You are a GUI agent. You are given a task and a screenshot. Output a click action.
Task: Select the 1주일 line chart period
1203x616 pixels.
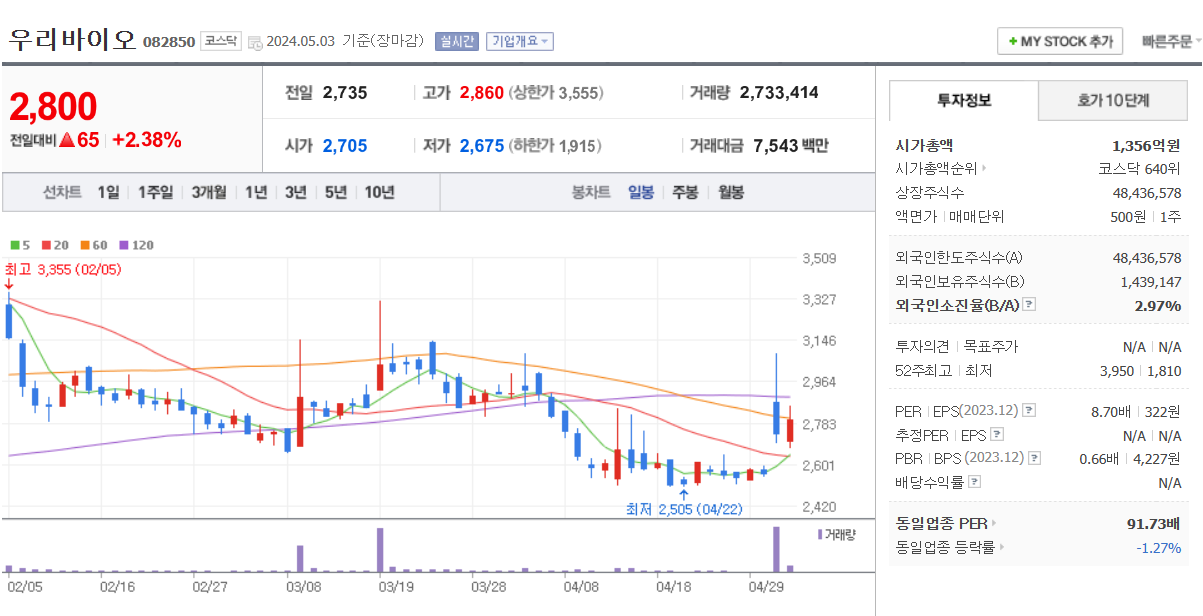(x=155, y=193)
